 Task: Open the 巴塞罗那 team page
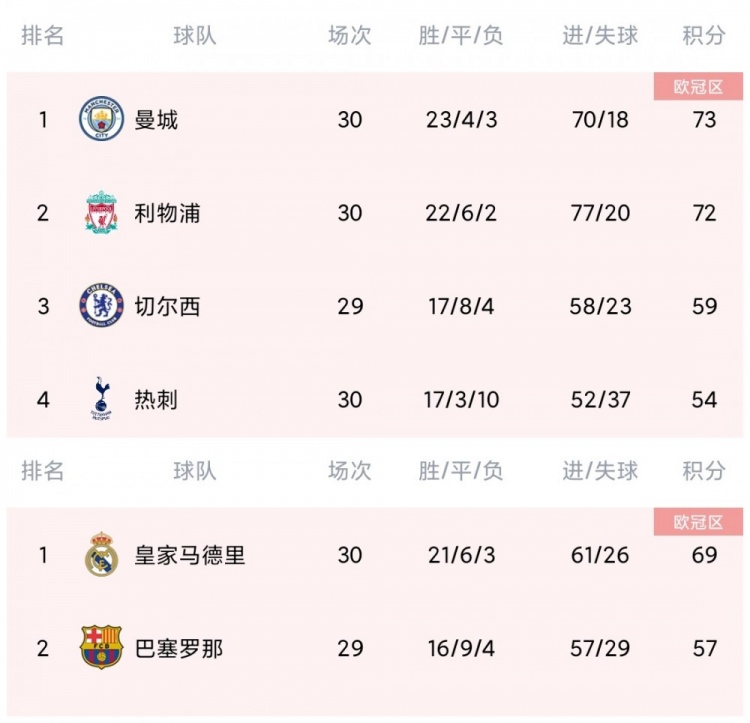tap(178, 648)
